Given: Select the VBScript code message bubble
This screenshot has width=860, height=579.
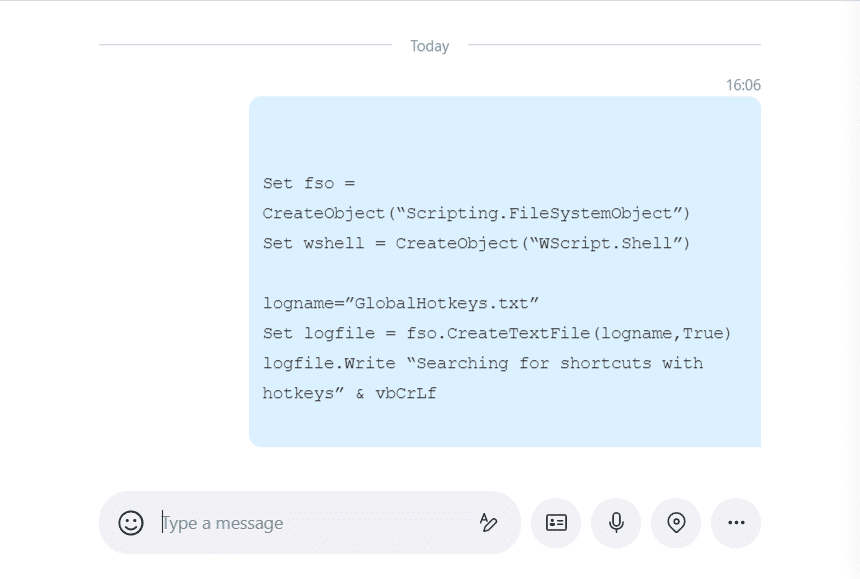Looking at the screenshot, I should [505, 270].
